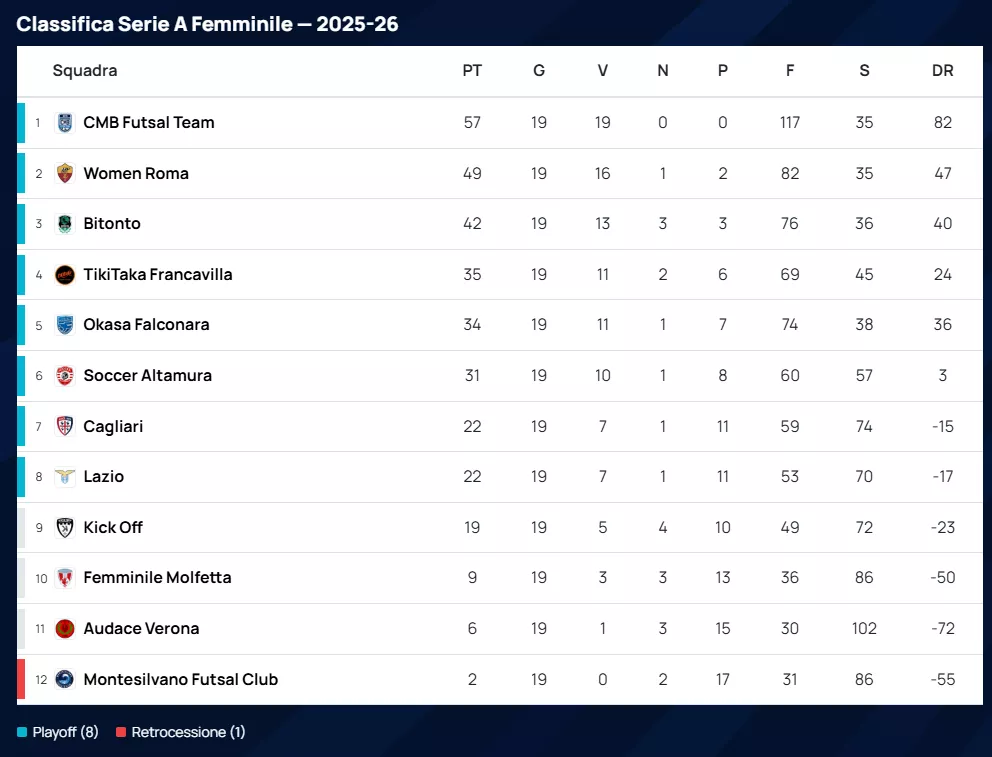The width and height of the screenshot is (992, 757).
Task: Click the Kick Off team badge
Action: 65,528
